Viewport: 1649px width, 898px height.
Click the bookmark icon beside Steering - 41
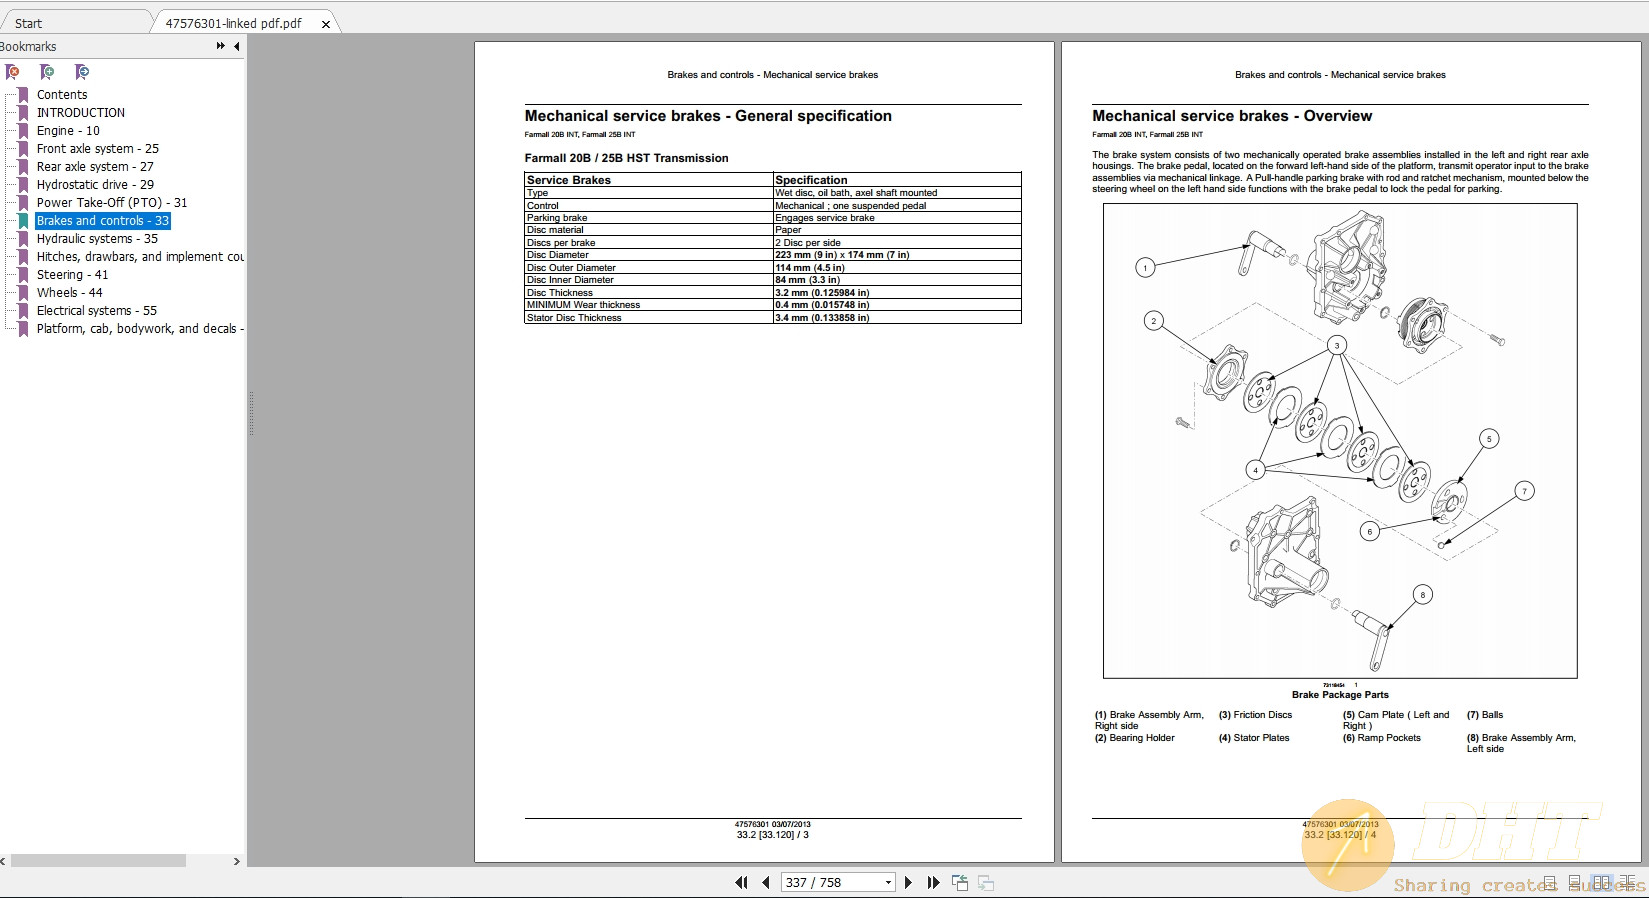point(24,275)
